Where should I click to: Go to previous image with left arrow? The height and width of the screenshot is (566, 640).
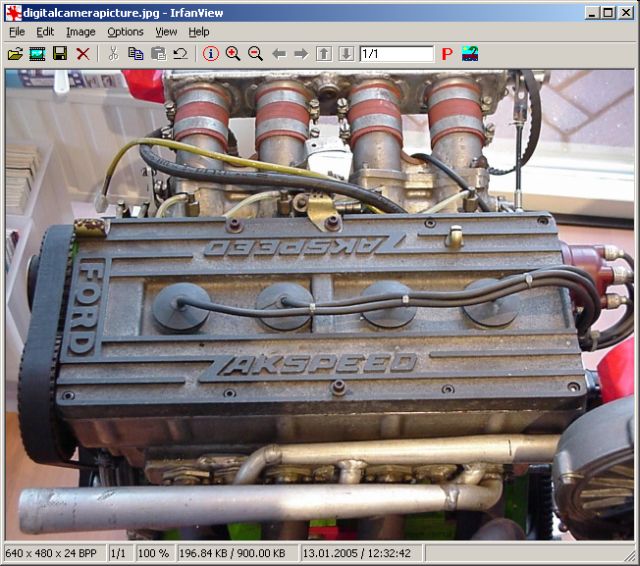click(x=279, y=54)
